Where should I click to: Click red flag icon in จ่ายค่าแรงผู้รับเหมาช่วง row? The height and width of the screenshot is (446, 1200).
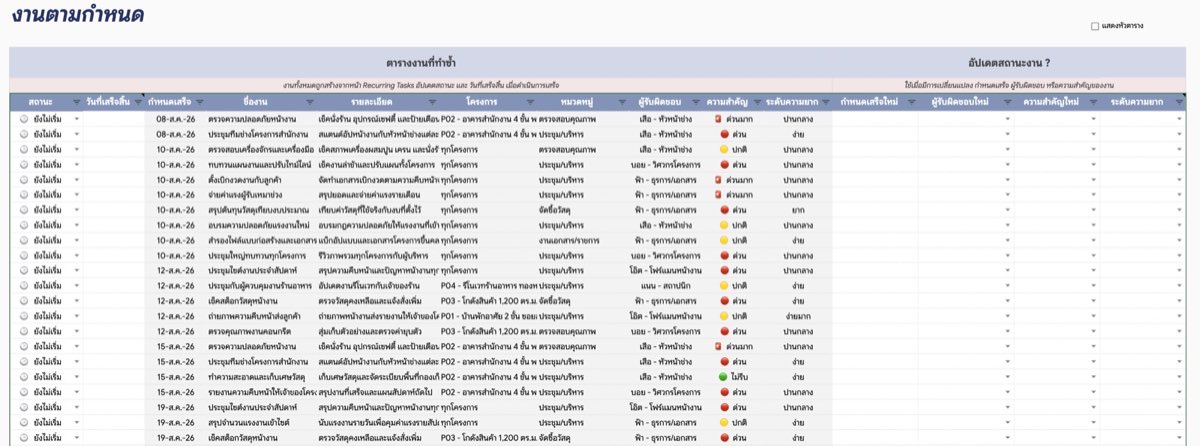tap(719, 195)
